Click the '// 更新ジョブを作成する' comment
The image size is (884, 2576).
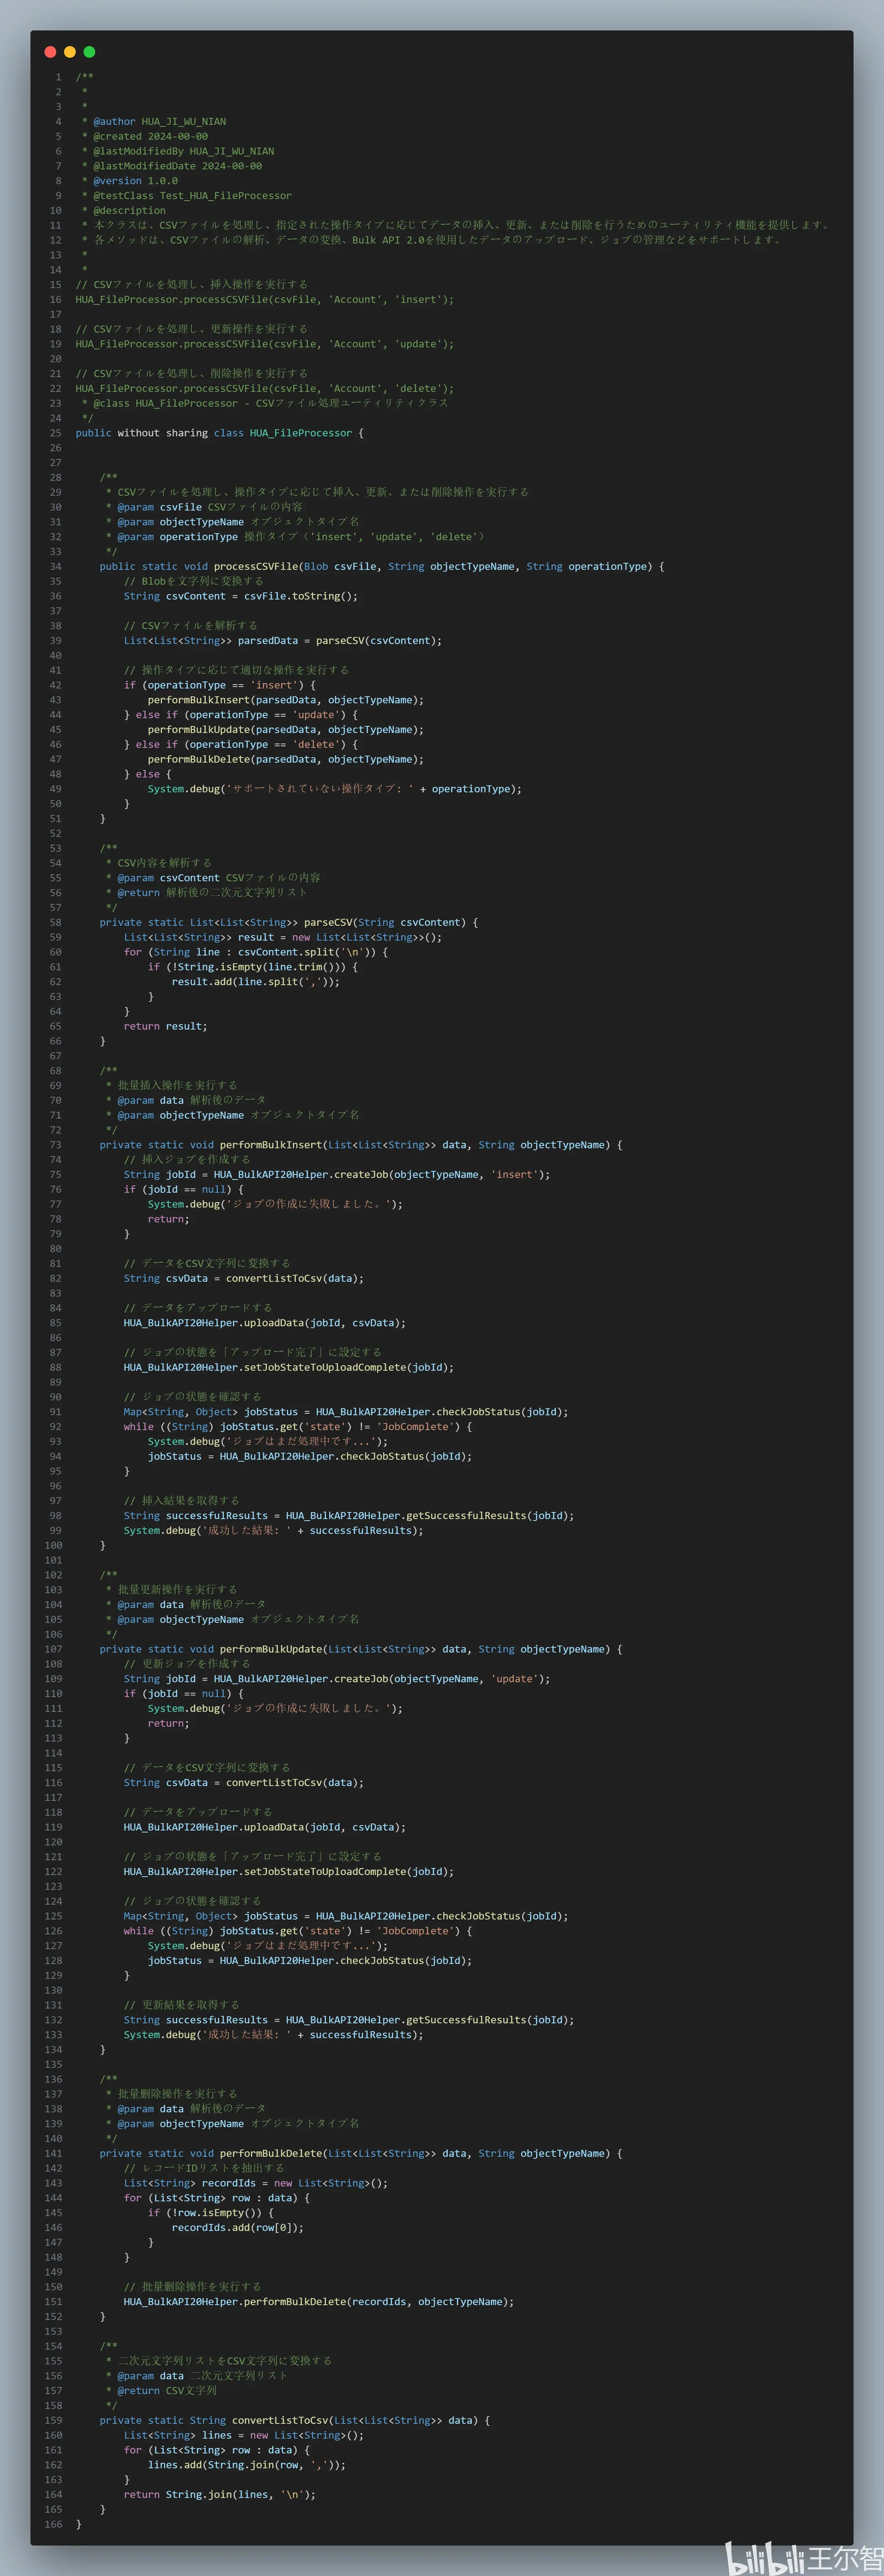click(x=187, y=1664)
